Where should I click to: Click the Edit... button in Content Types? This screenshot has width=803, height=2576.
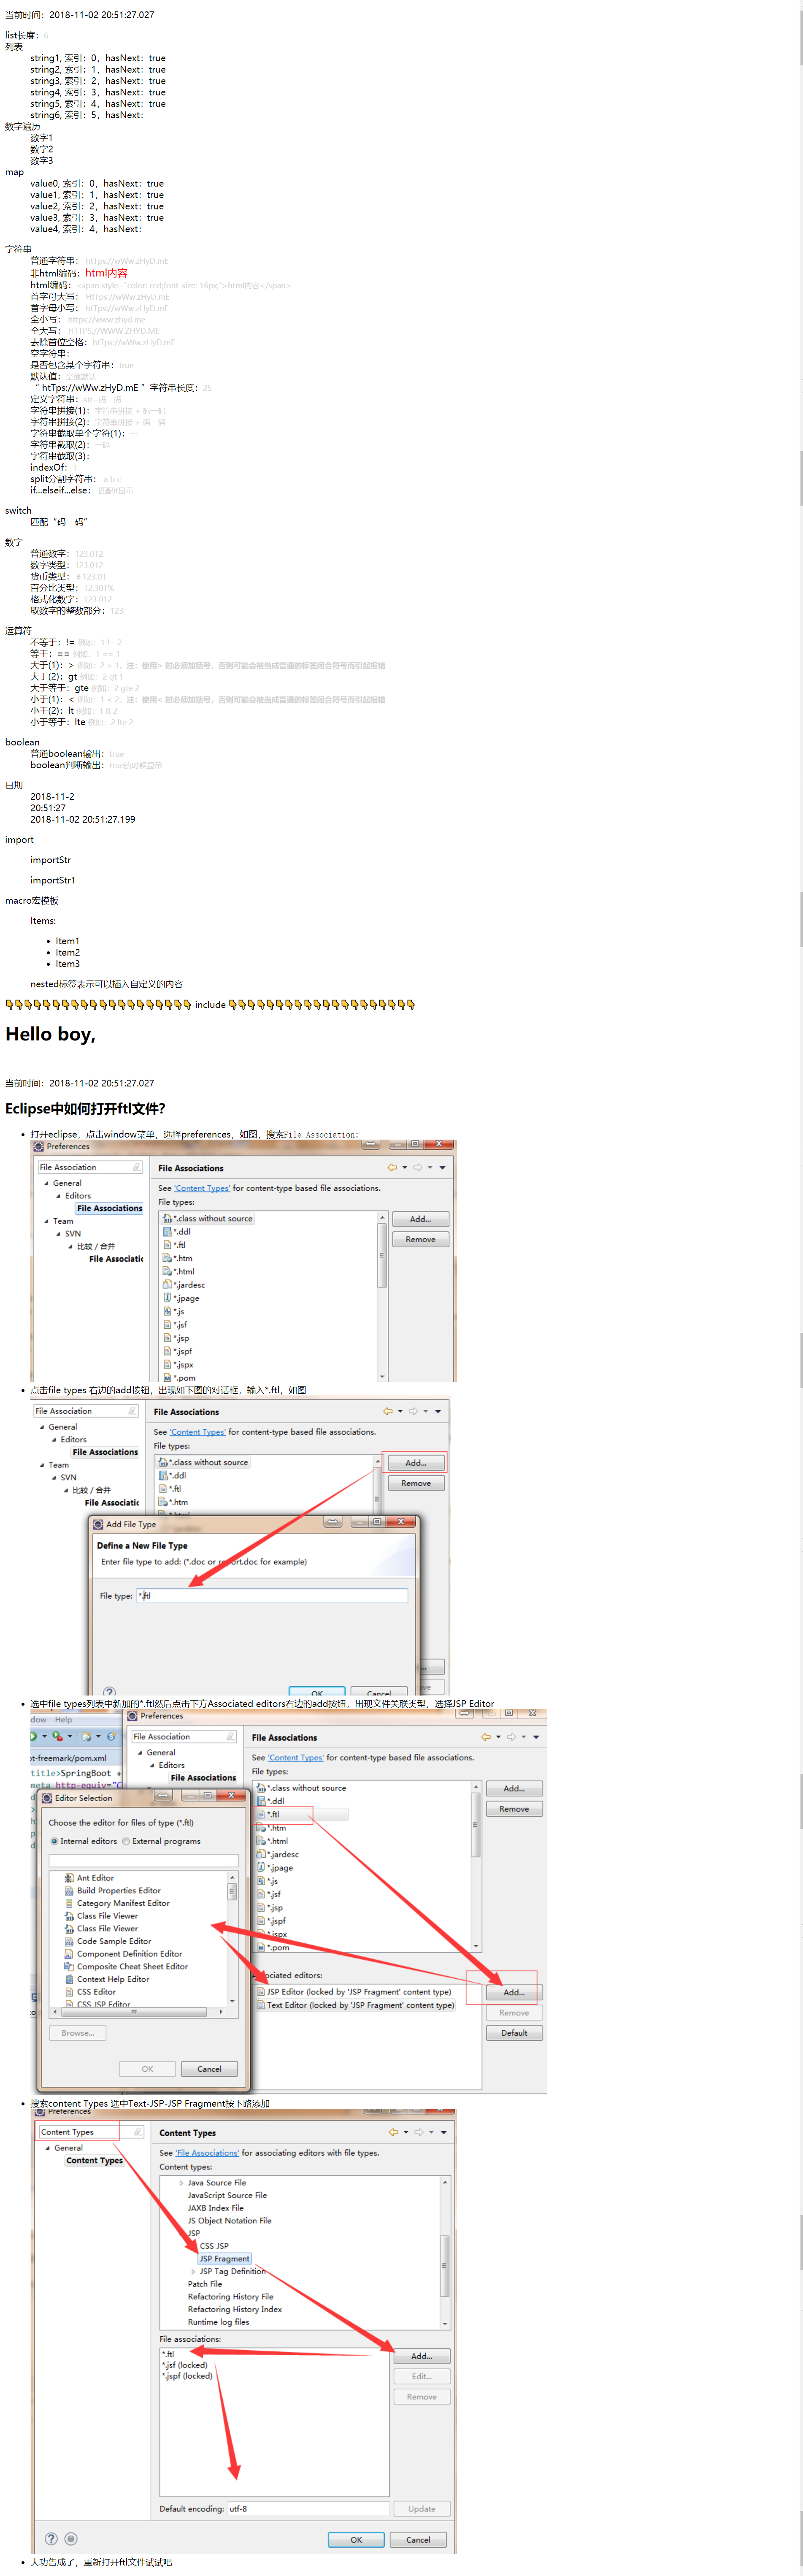[422, 2376]
